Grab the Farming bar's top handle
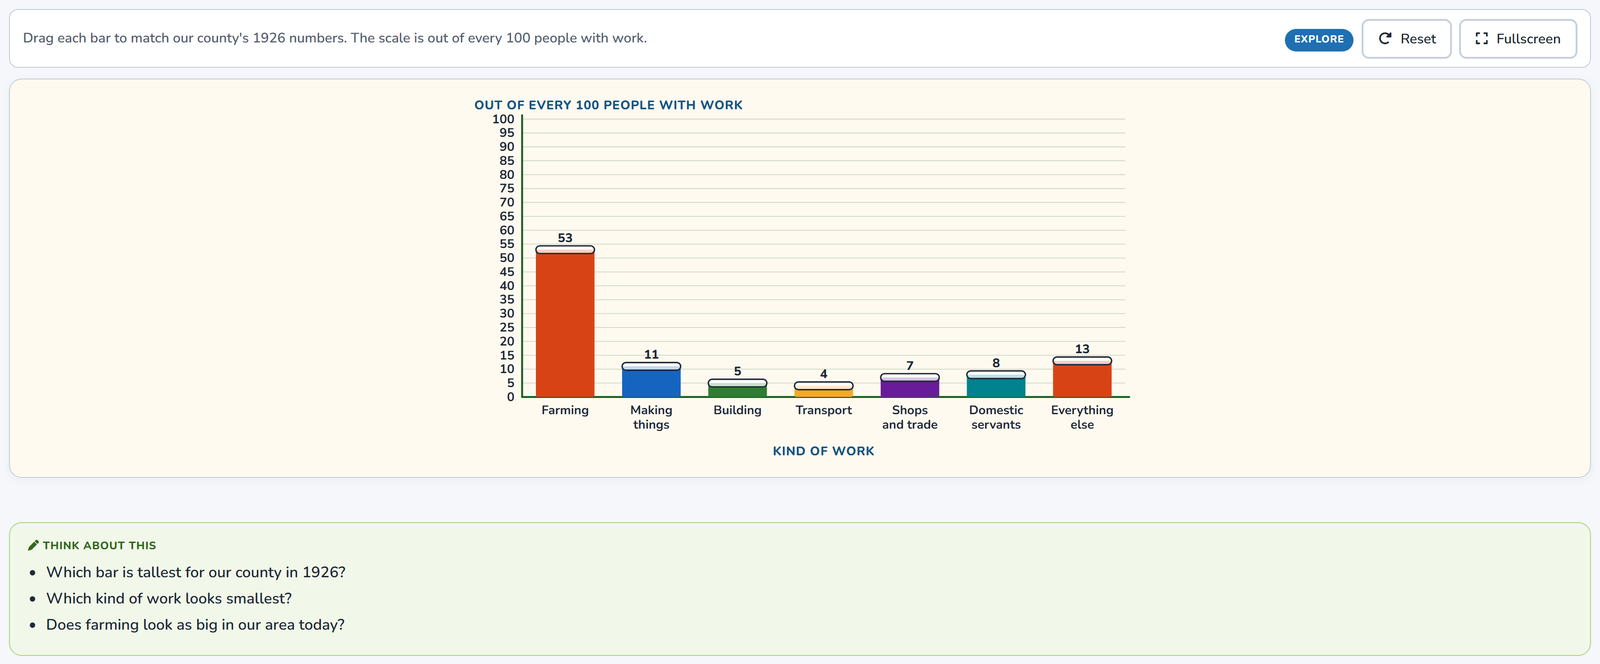This screenshot has height=664, width=1600. (x=565, y=250)
